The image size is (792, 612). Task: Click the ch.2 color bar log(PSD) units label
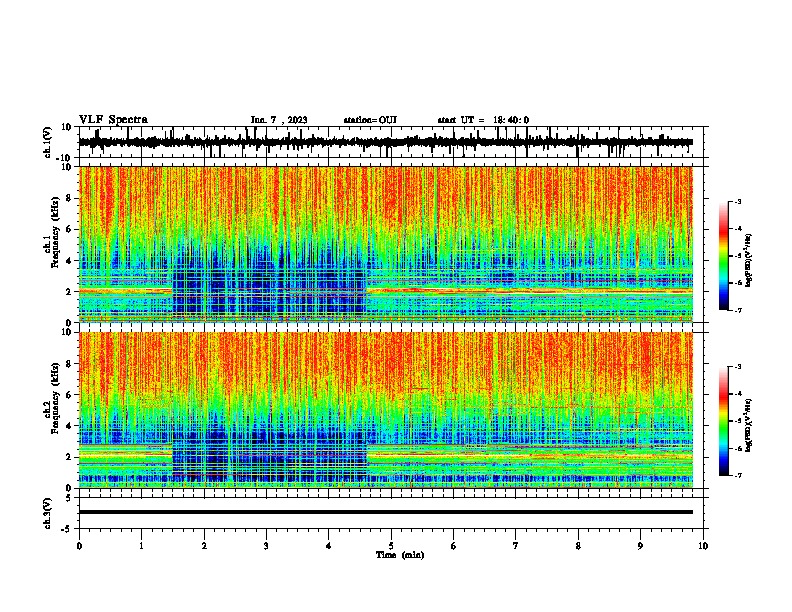pos(748,425)
